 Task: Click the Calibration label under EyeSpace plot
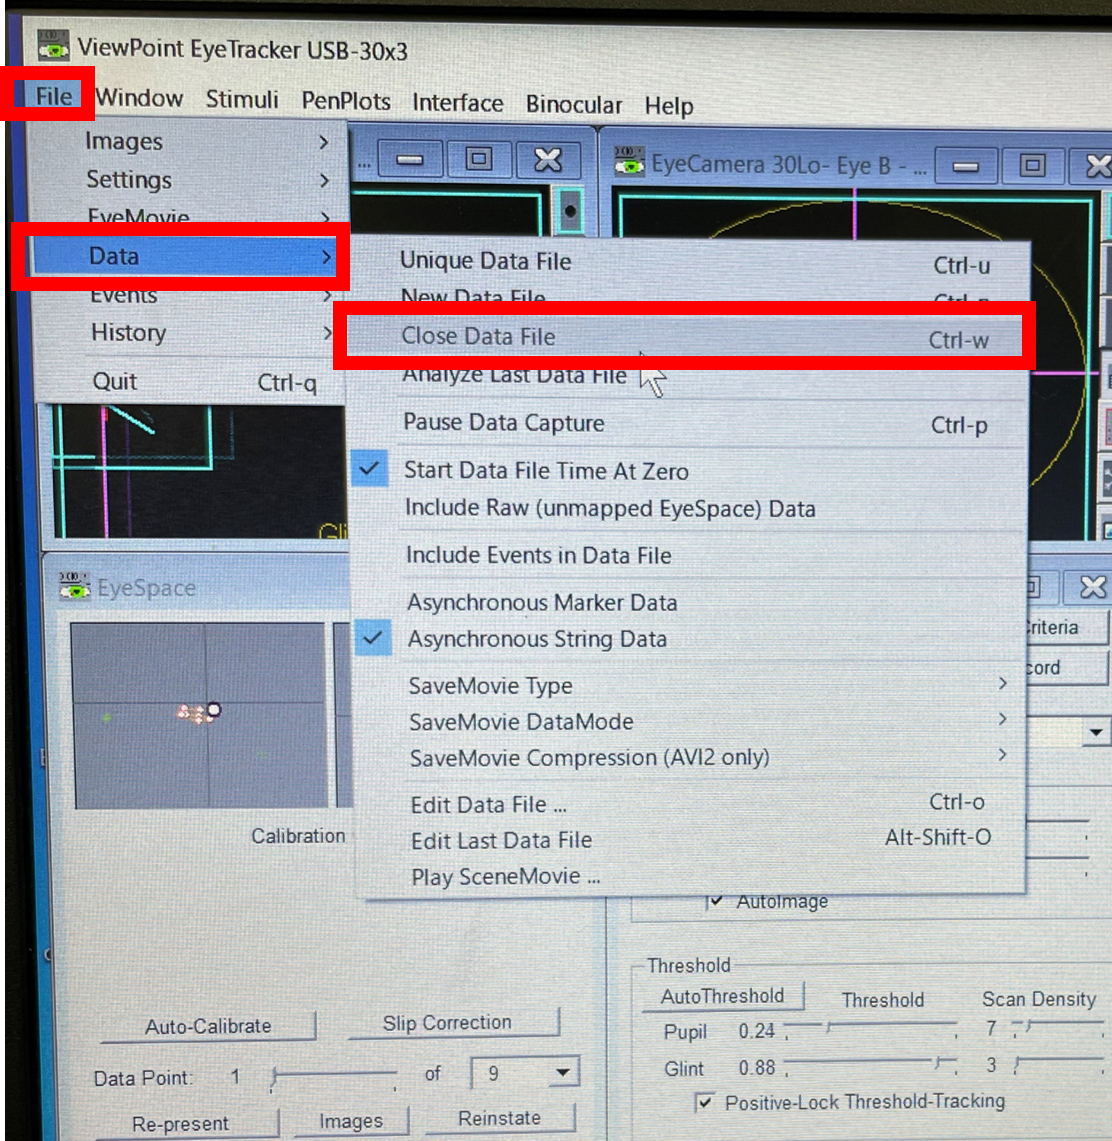click(298, 835)
